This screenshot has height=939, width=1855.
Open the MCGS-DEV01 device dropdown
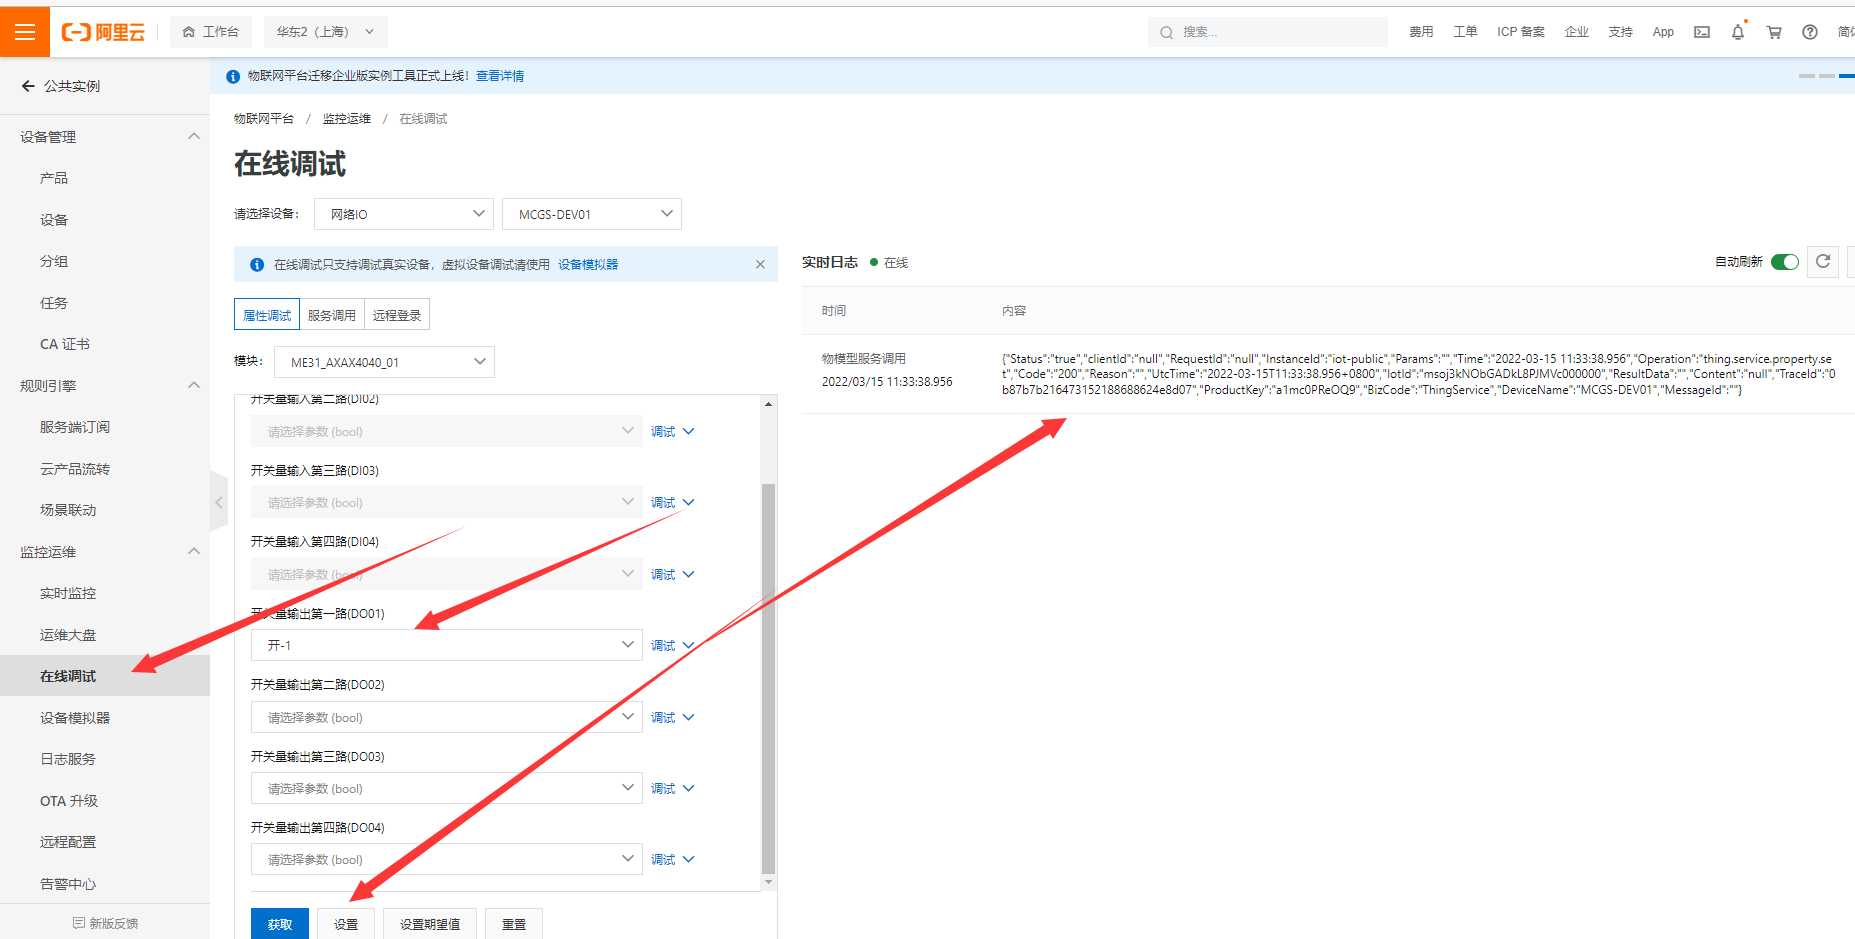pos(592,214)
